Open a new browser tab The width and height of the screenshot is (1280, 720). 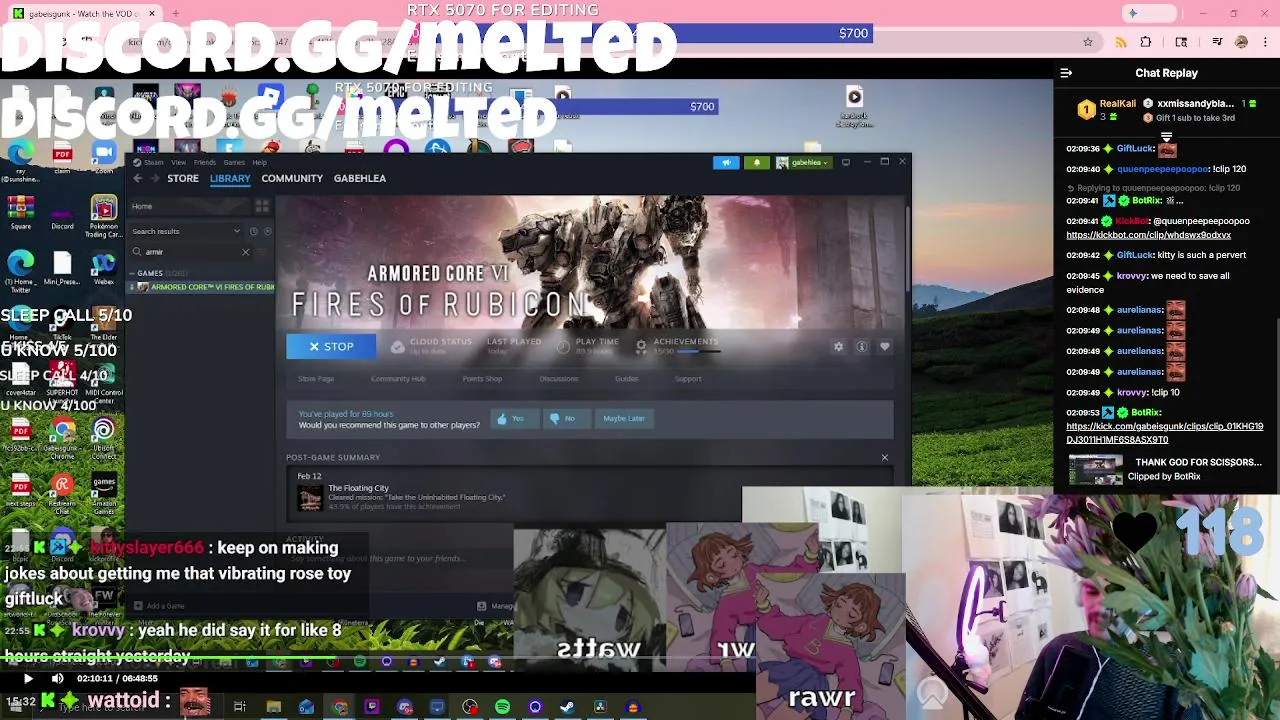175,14
